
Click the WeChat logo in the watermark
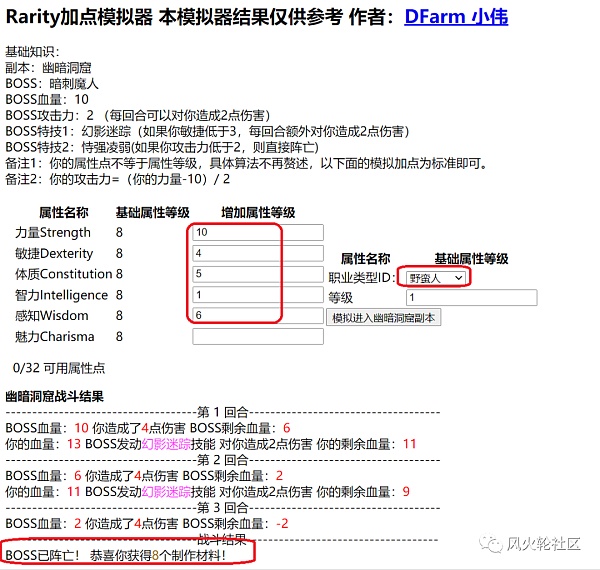coord(488,542)
